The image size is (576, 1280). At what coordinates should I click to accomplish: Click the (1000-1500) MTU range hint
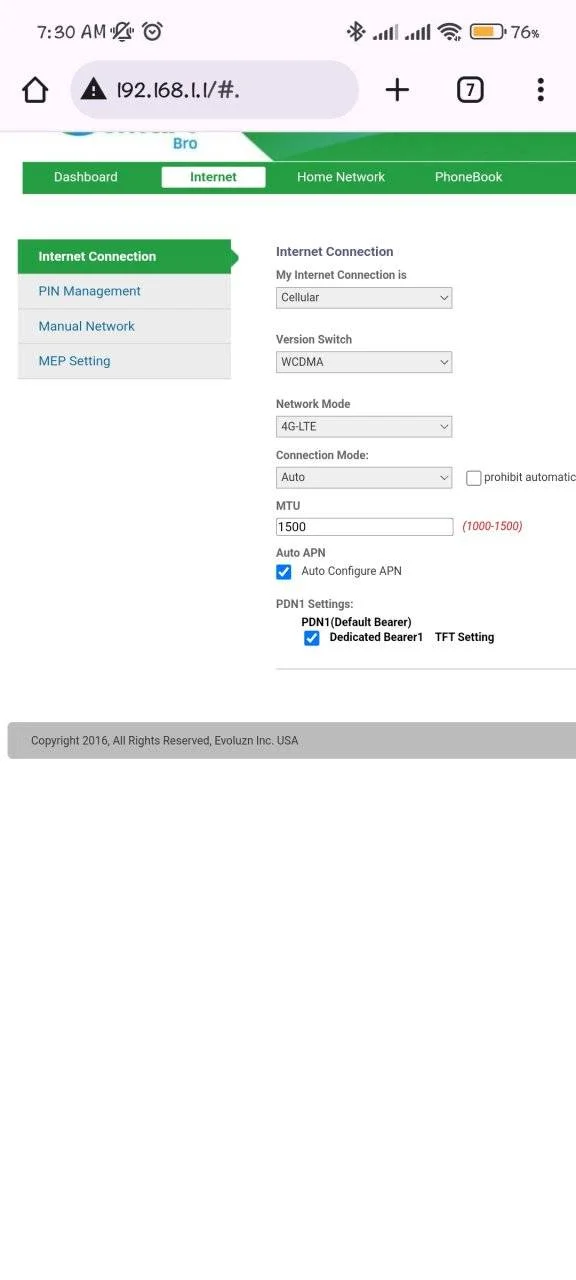click(492, 526)
